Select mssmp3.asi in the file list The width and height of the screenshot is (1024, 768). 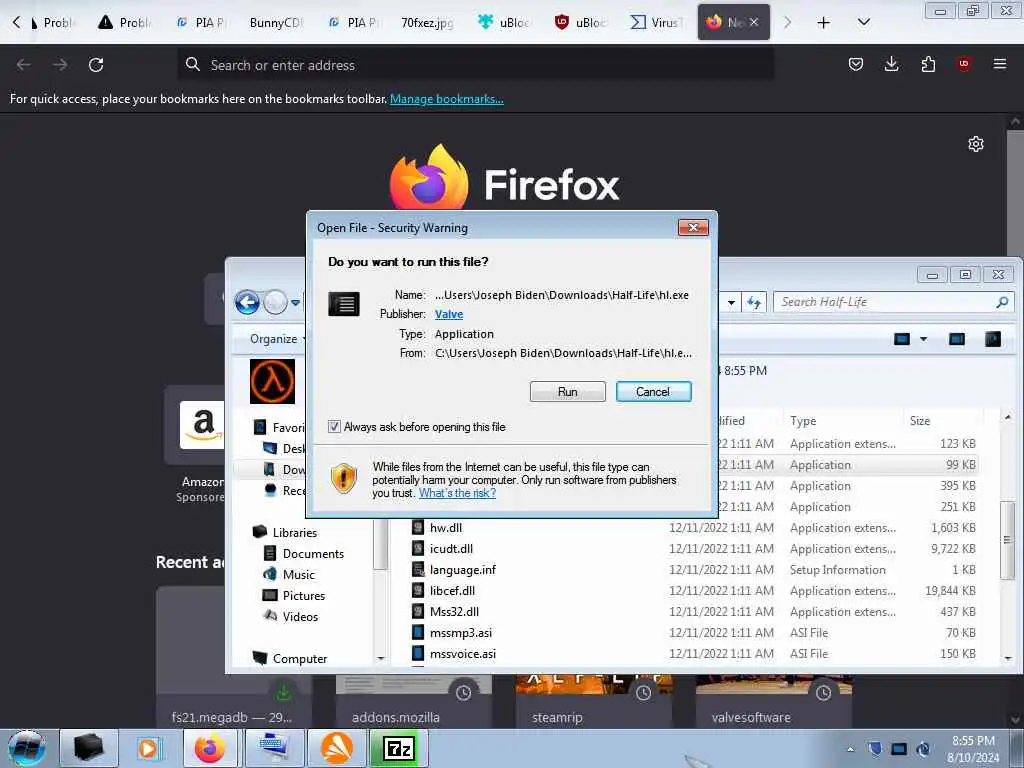460,632
